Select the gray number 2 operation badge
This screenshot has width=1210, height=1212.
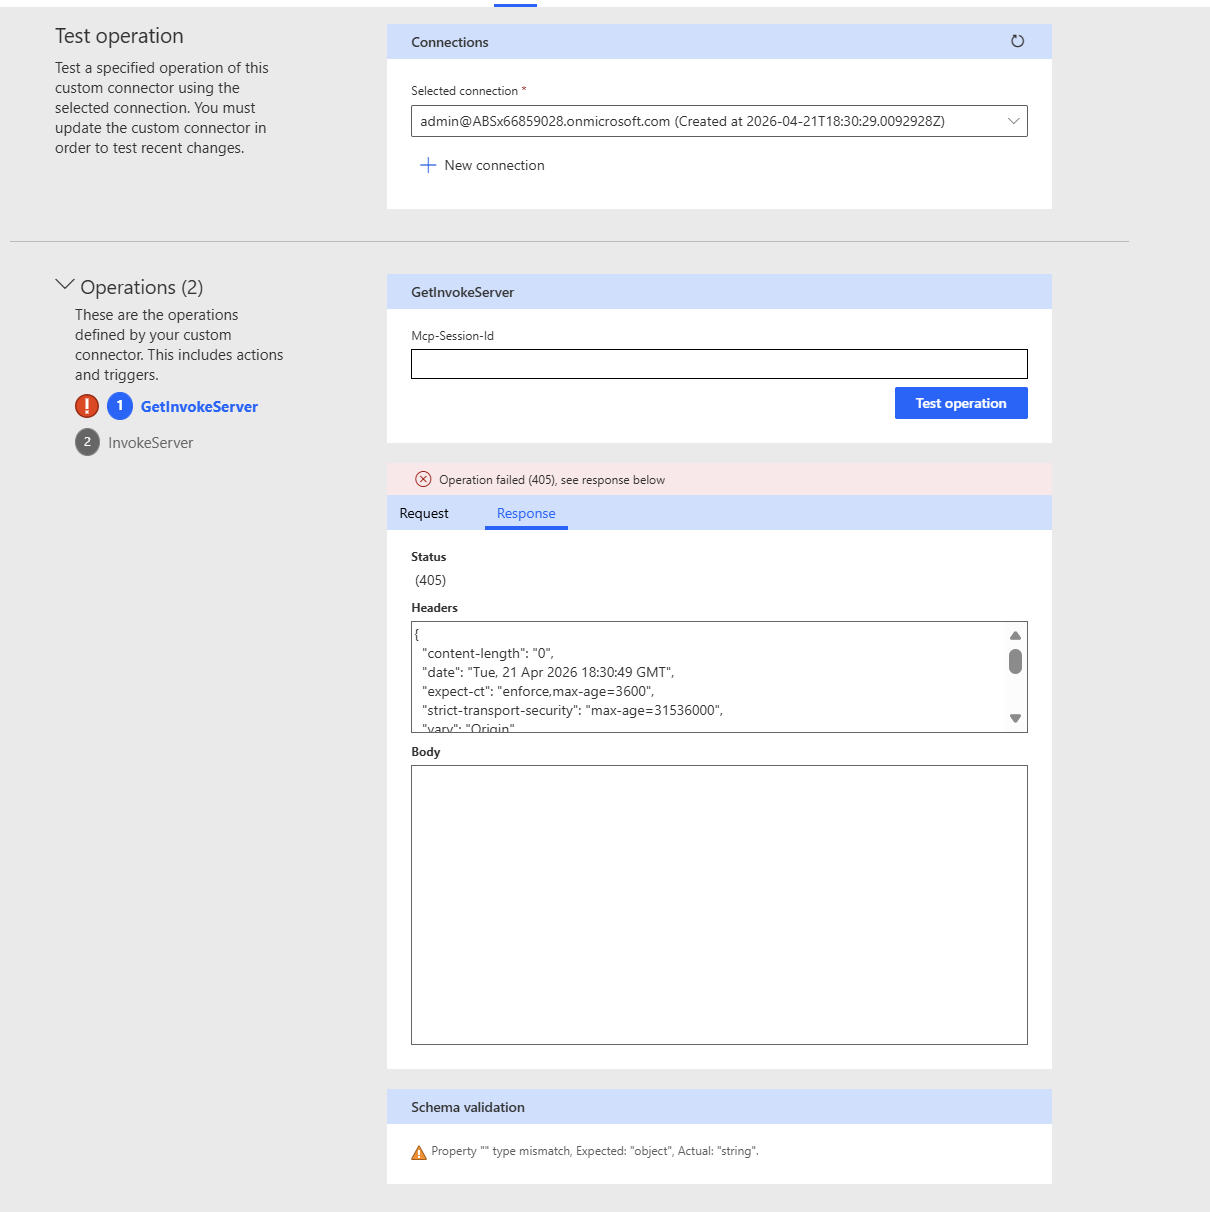(x=87, y=442)
